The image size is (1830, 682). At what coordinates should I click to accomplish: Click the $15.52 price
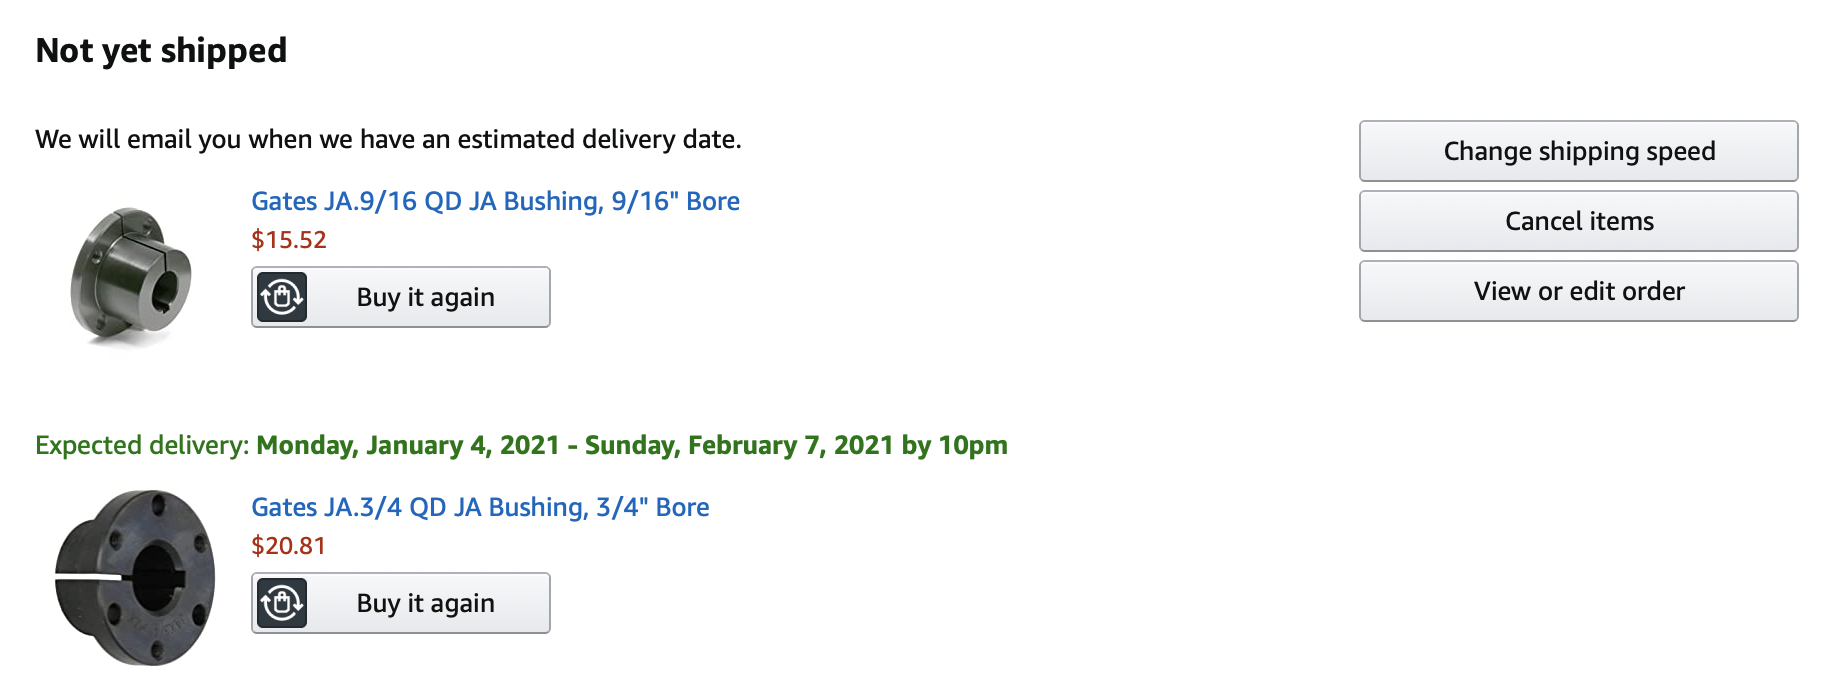289,240
